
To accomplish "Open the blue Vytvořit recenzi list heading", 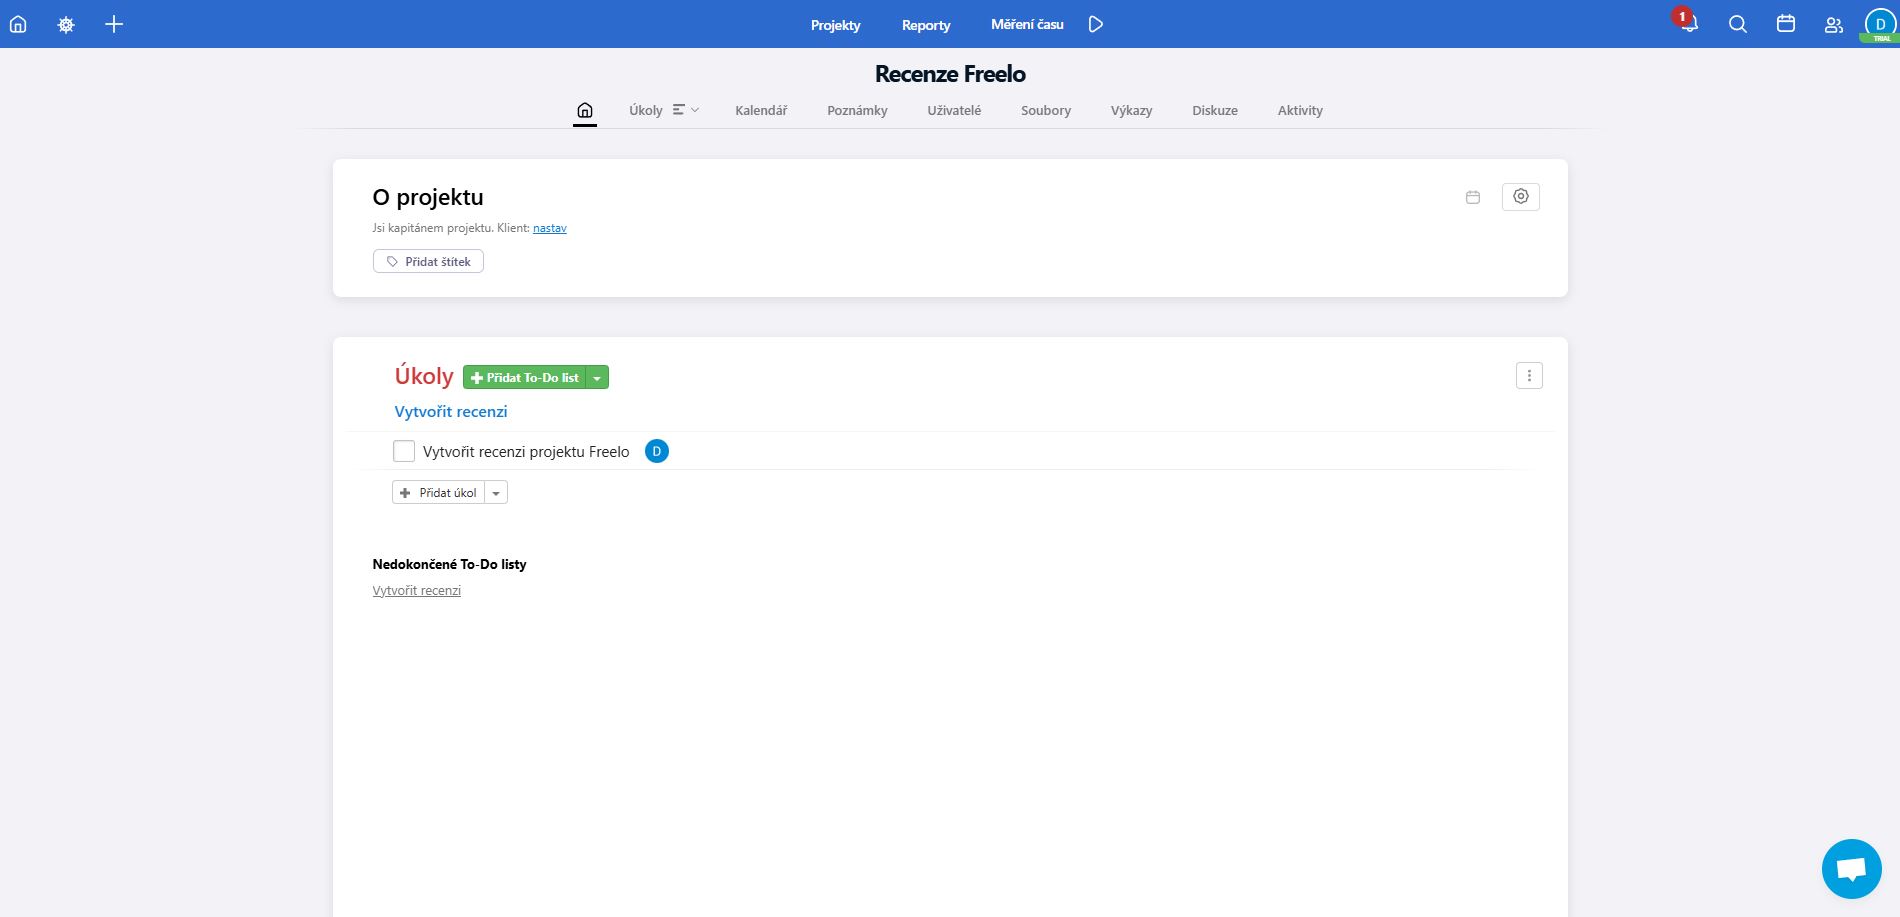I will tap(451, 411).
